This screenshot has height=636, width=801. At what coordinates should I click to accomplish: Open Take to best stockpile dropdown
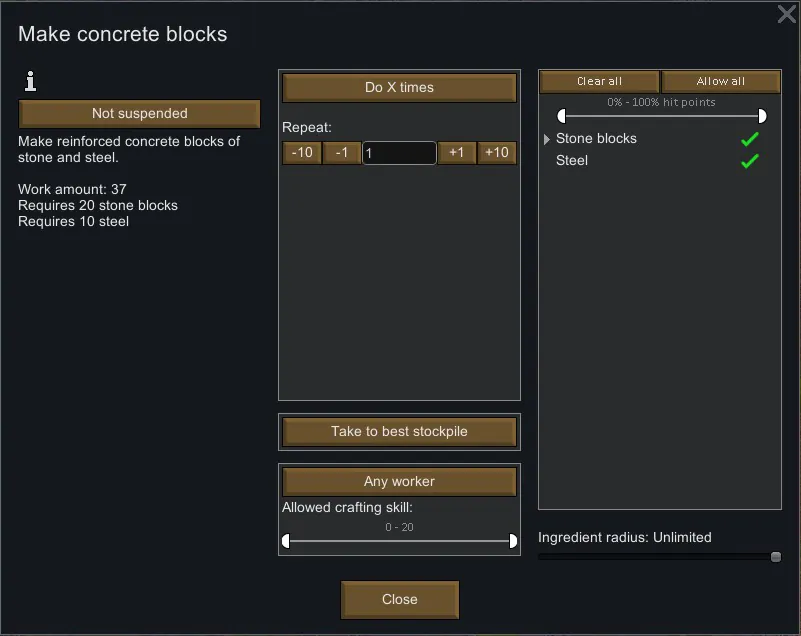point(399,432)
